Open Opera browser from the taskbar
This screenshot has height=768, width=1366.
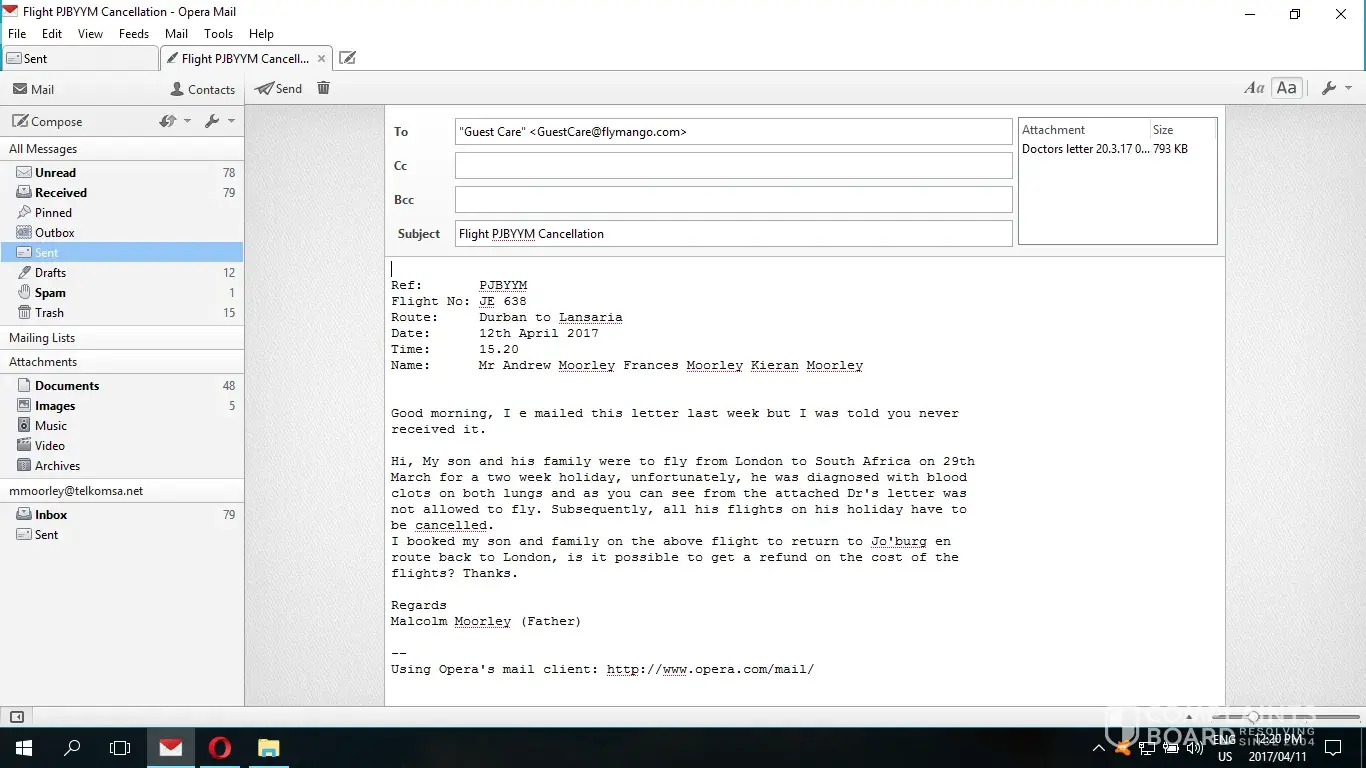219,748
